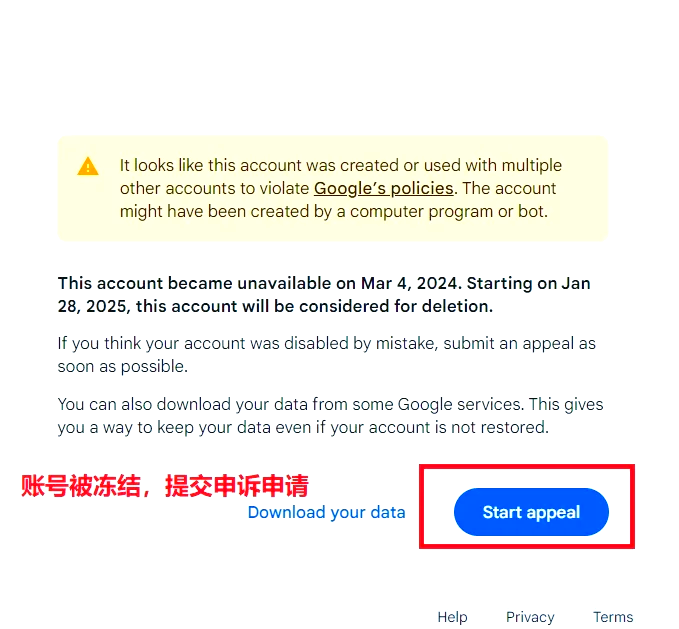The height and width of the screenshot is (629, 679).
Task: Open the Download your data link
Action: (x=327, y=513)
